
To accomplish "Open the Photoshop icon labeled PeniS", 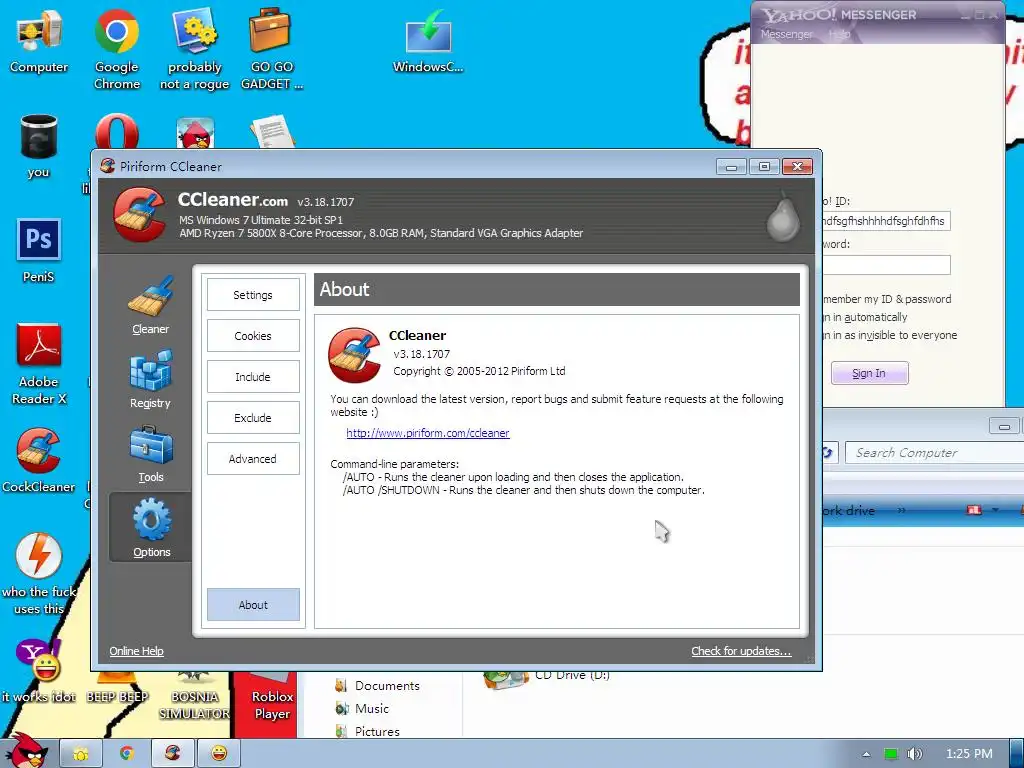I will pyautogui.click(x=39, y=251).
